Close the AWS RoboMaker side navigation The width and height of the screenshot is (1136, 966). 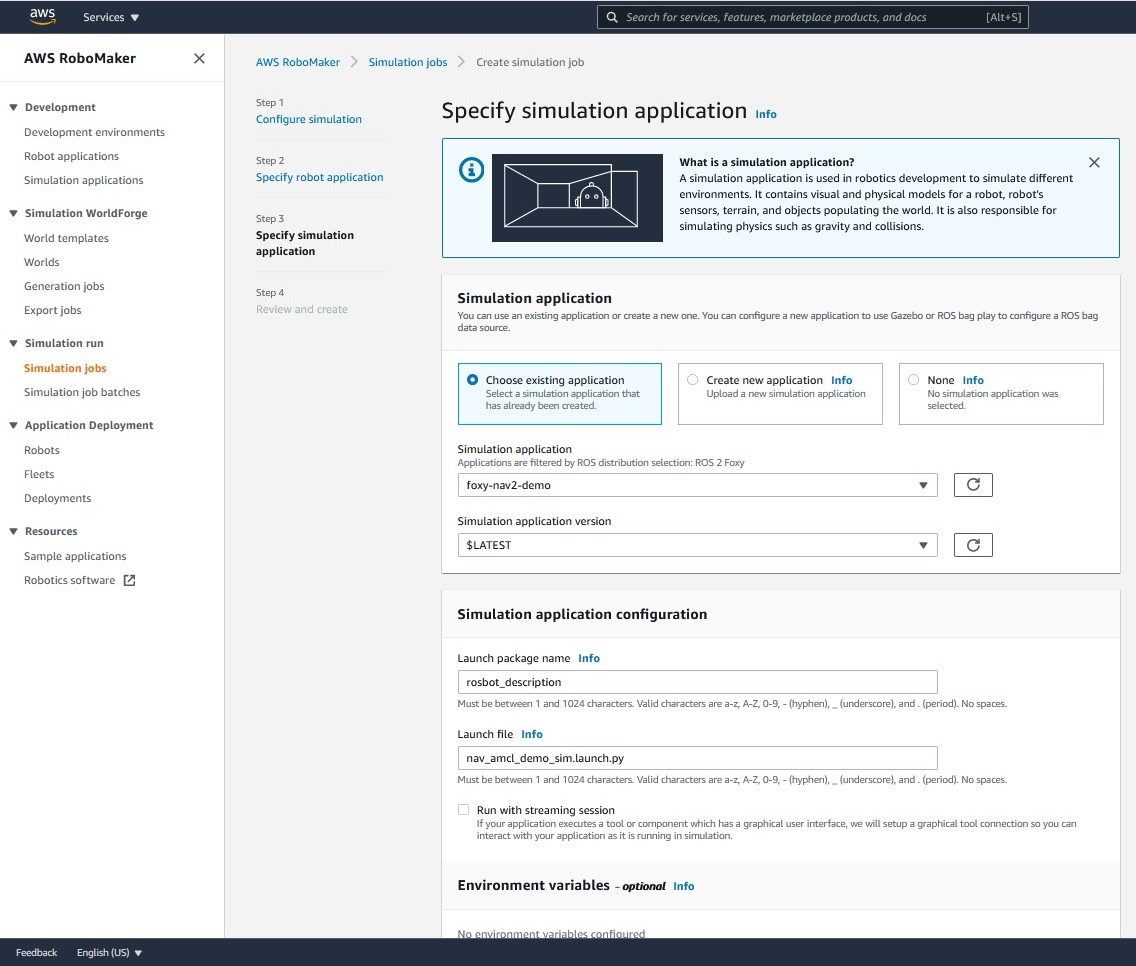199,59
